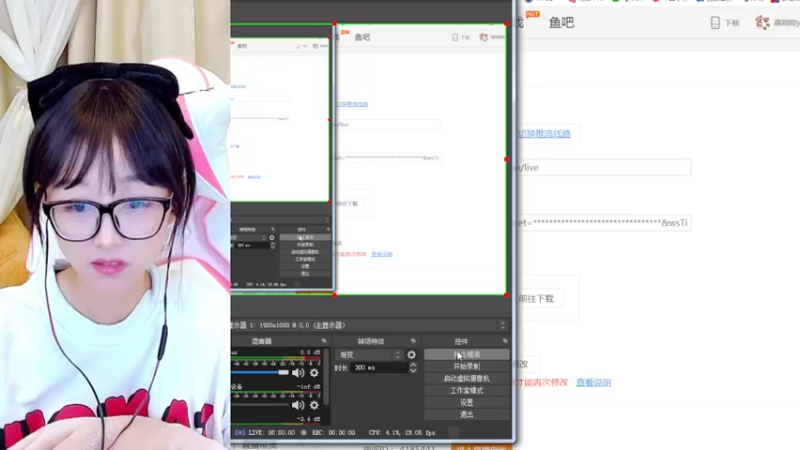Screen dimensions: 800x450
Task: Click the -inf dB level readout
Action: [309, 386]
